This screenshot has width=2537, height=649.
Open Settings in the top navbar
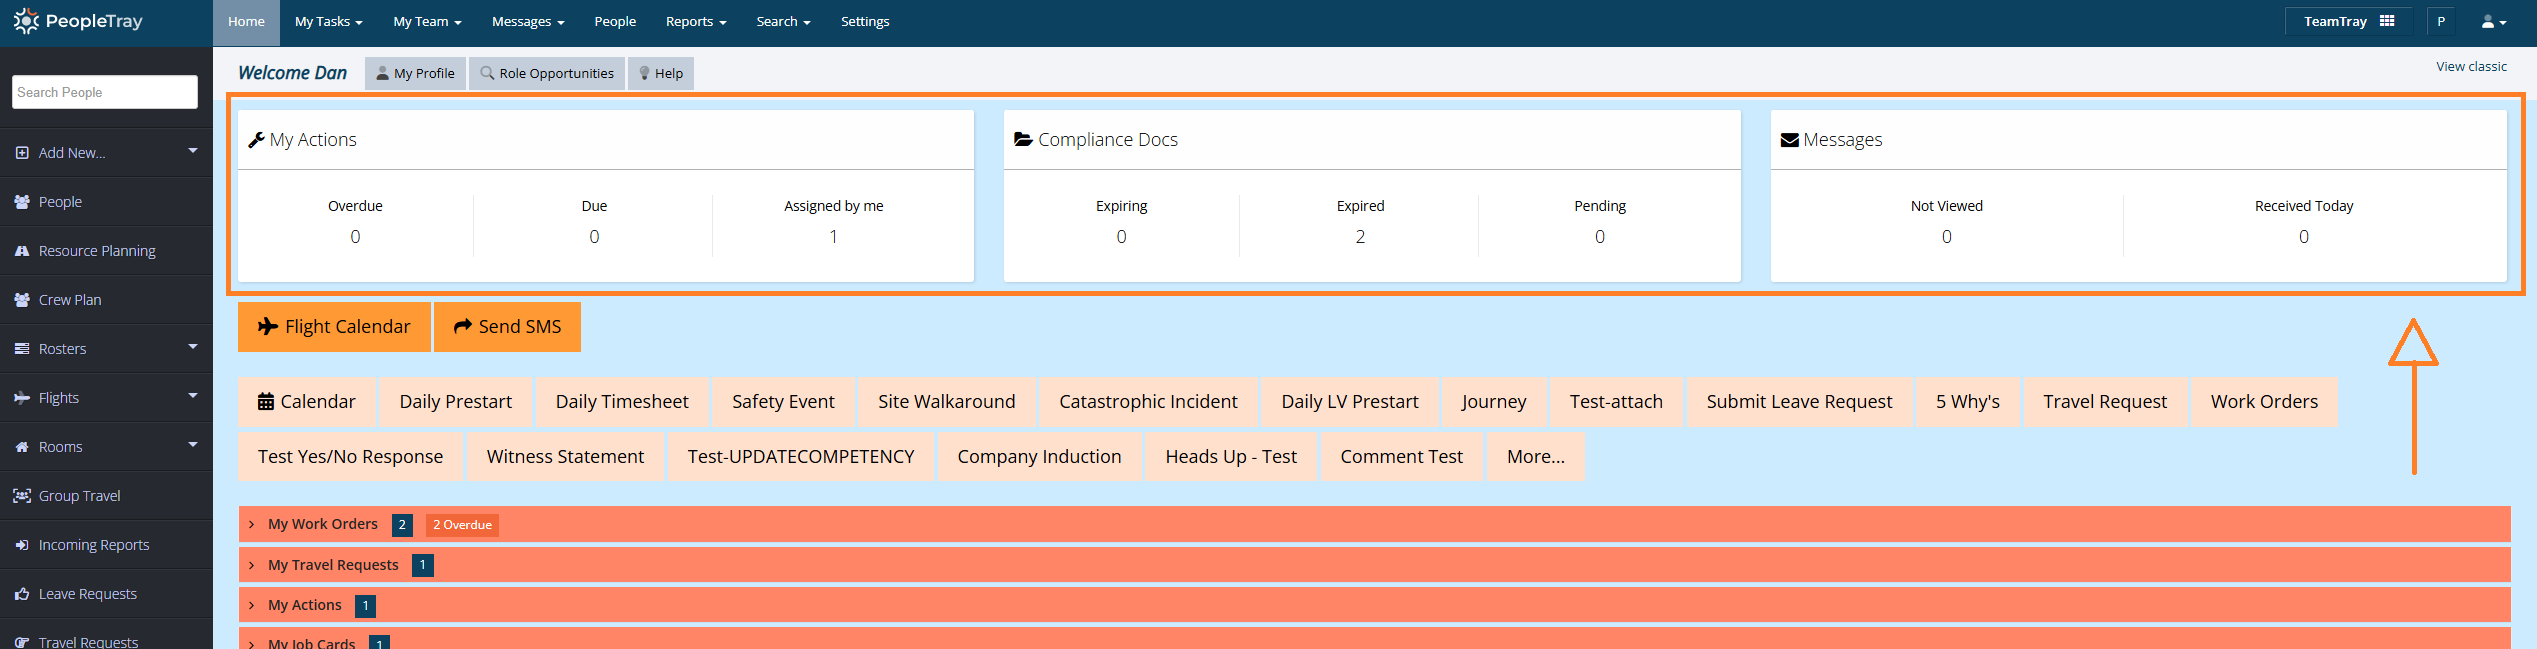pos(865,21)
